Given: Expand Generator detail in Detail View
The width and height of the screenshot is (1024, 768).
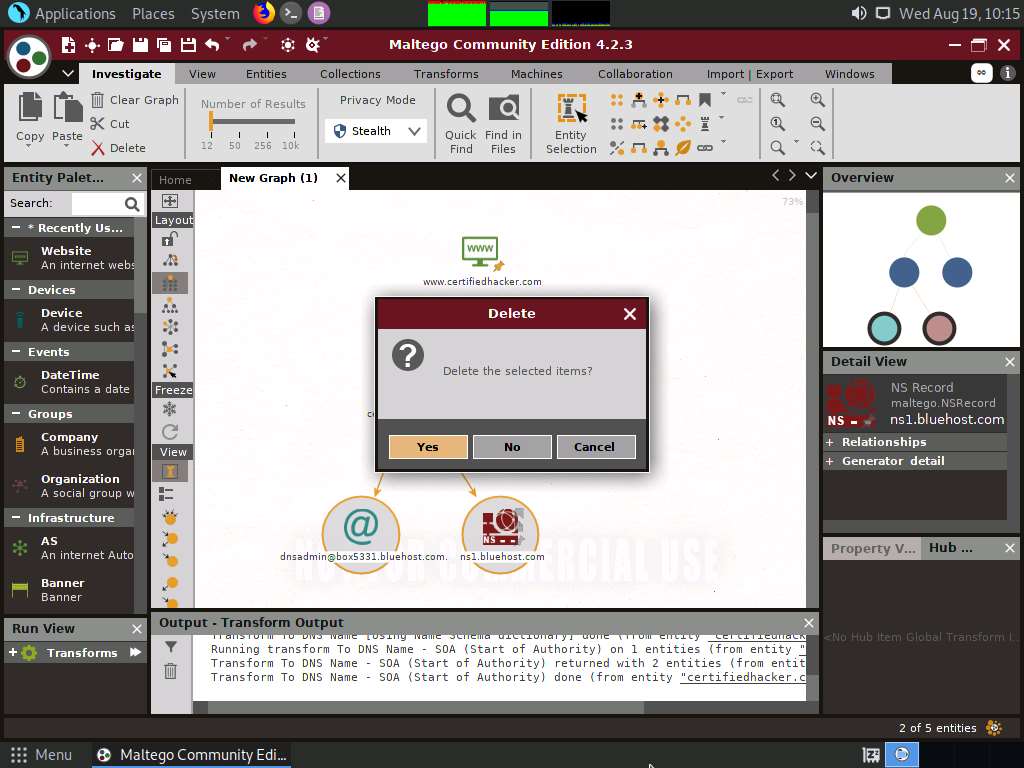Looking at the screenshot, I should [x=829, y=461].
